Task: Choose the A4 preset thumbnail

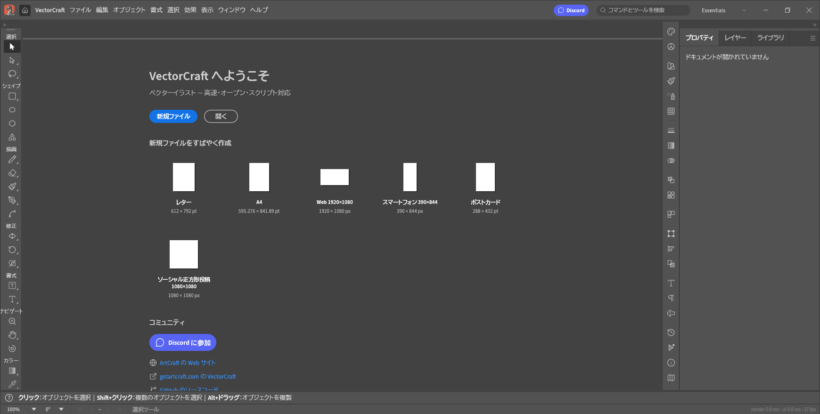Action: (259, 177)
